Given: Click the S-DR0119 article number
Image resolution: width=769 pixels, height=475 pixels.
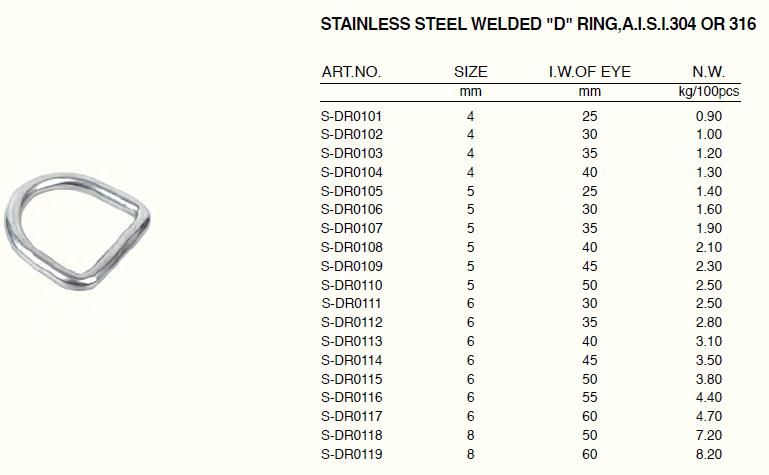Looking at the screenshot, I should 351,454.
